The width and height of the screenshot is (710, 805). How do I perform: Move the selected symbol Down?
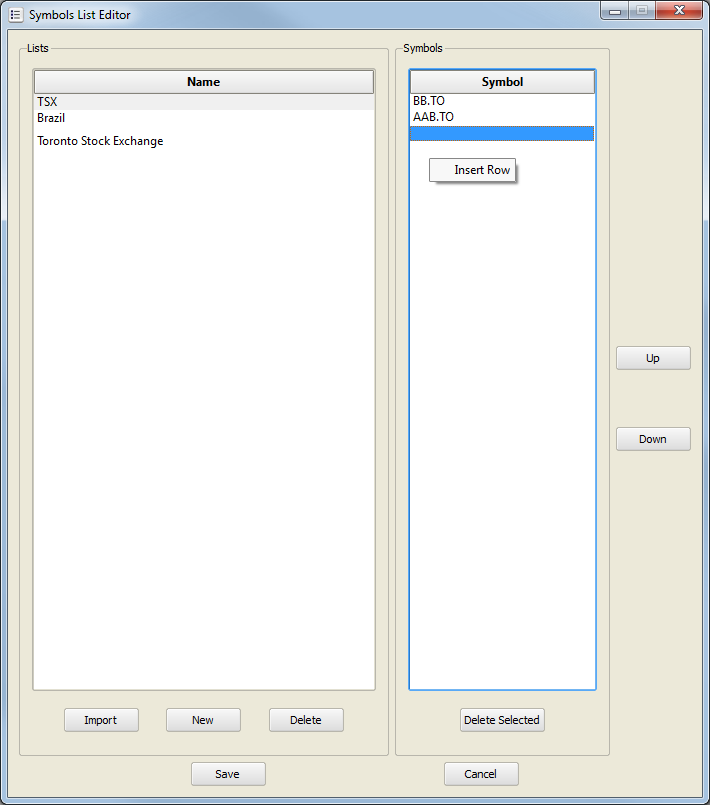click(x=652, y=439)
